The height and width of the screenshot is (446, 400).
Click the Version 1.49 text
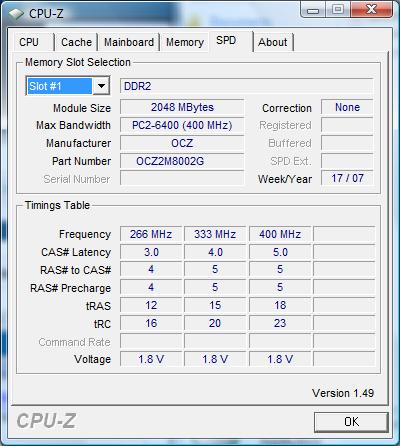point(343,393)
